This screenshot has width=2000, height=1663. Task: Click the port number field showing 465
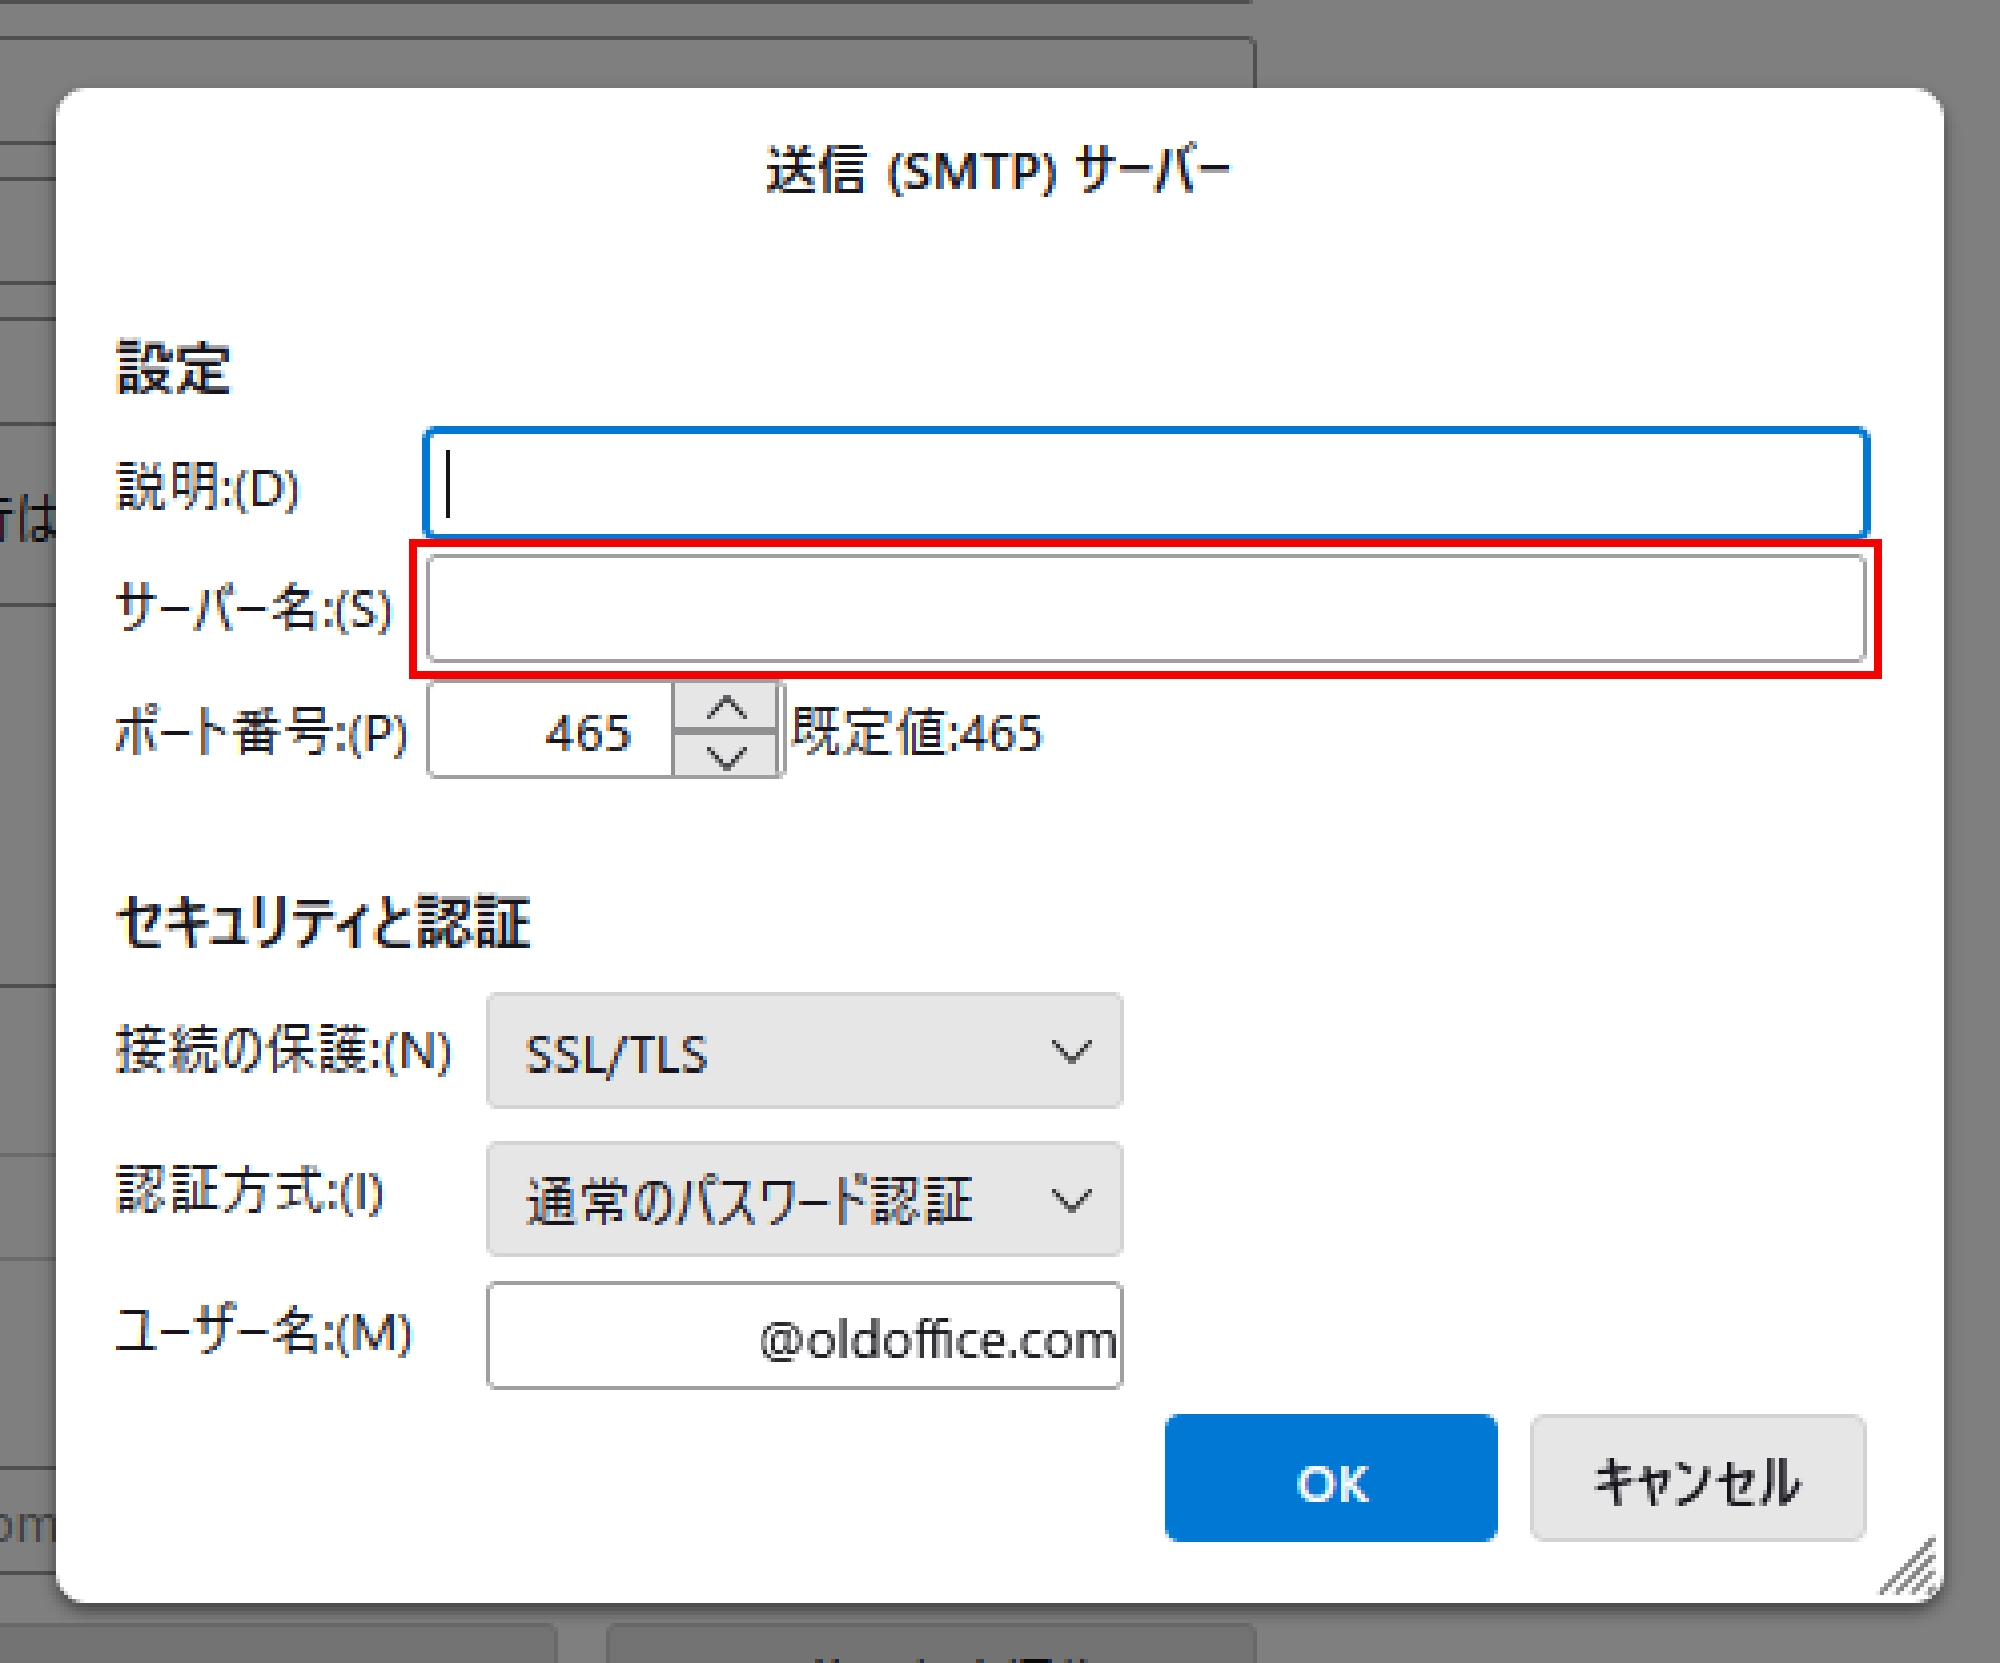[552, 731]
